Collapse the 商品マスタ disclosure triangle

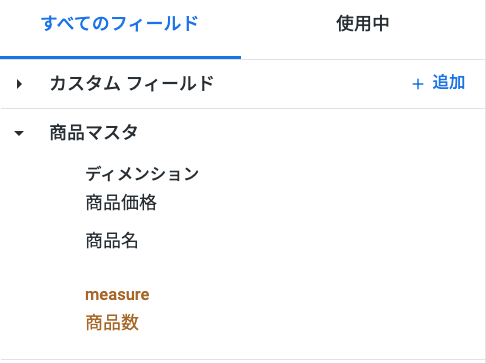(x=19, y=133)
